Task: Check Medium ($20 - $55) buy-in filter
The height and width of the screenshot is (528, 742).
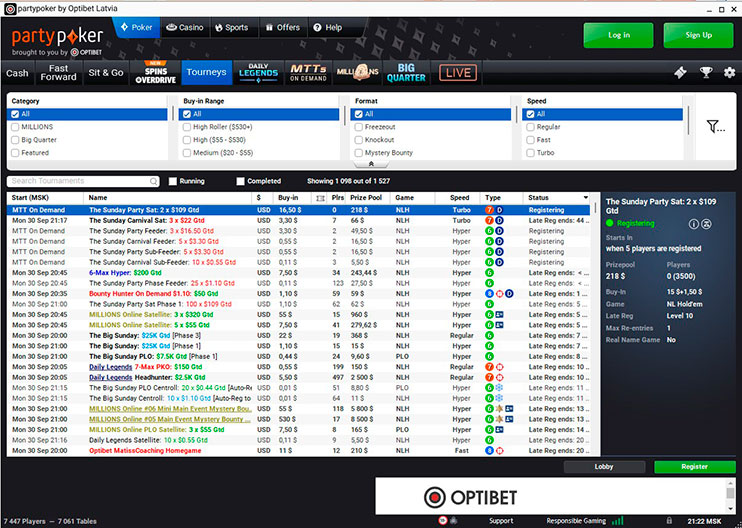Action: point(187,153)
